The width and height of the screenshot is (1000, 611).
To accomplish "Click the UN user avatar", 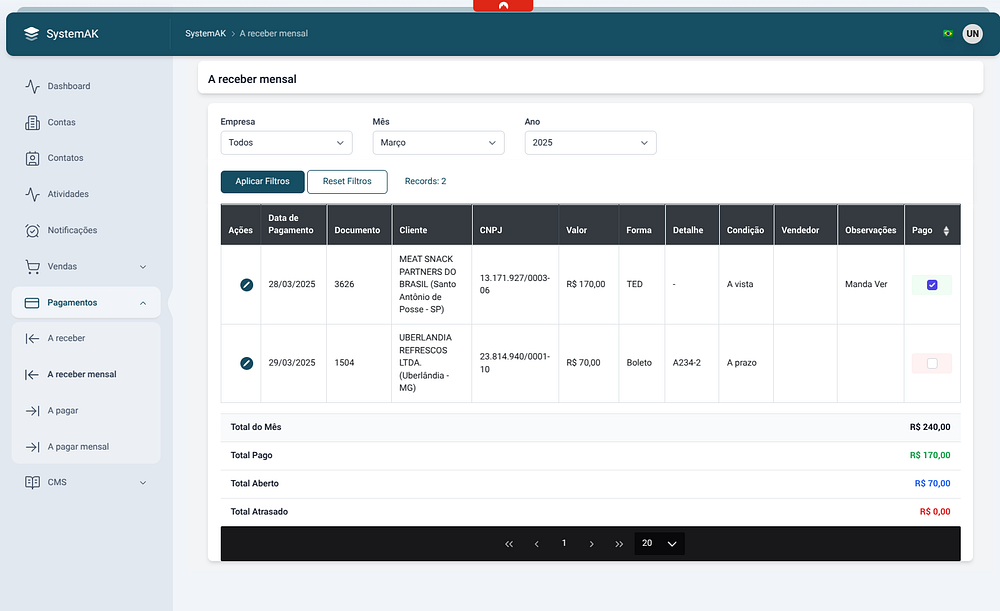I will pyautogui.click(x=972, y=34).
